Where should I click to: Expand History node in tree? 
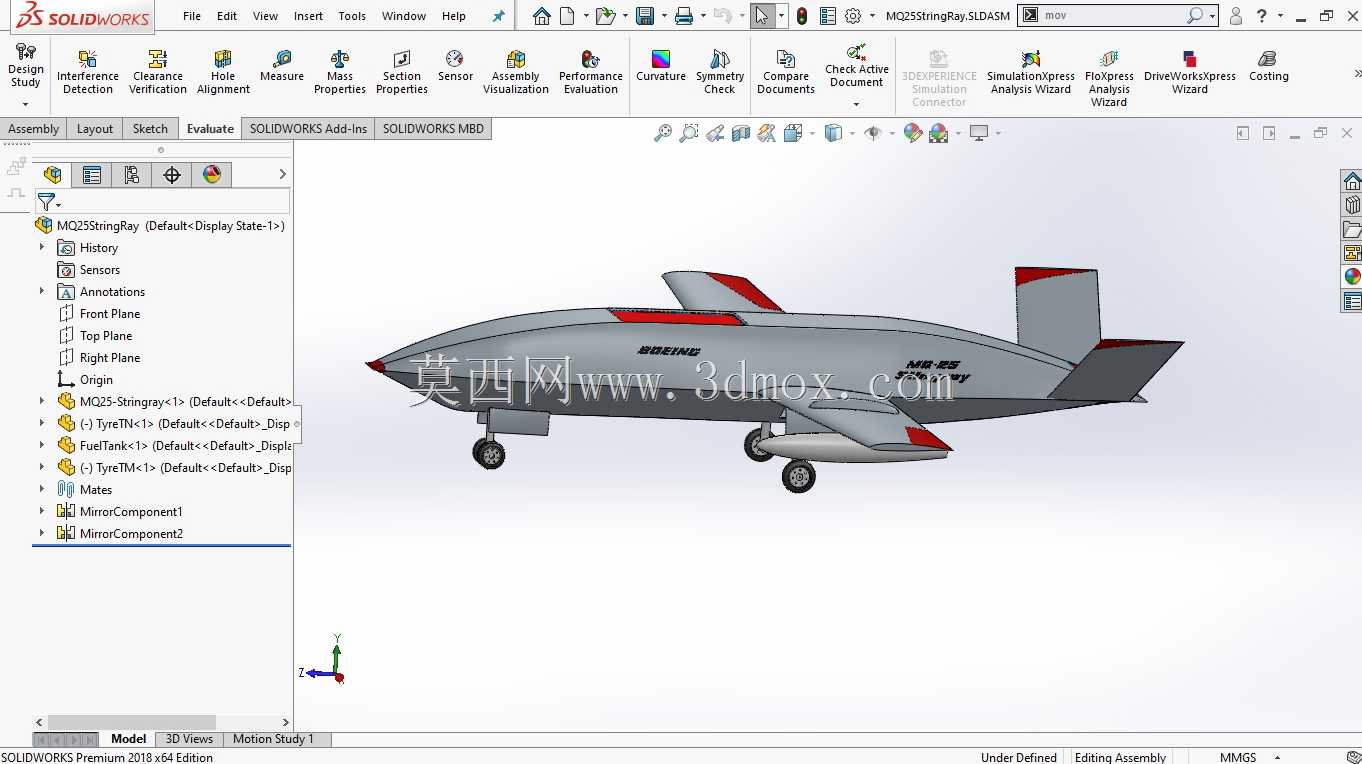click(42, 247)
